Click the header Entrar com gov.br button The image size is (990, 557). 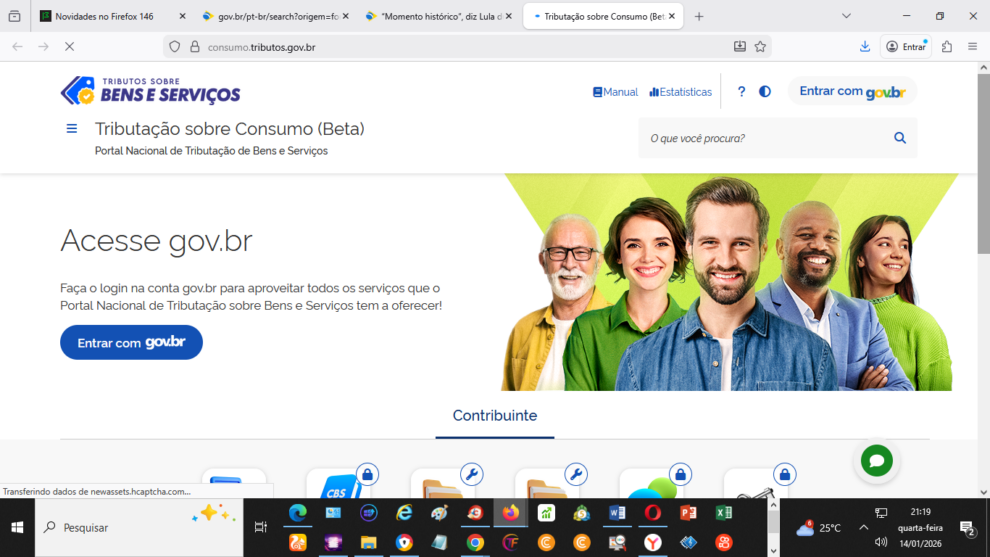point(852,91)
